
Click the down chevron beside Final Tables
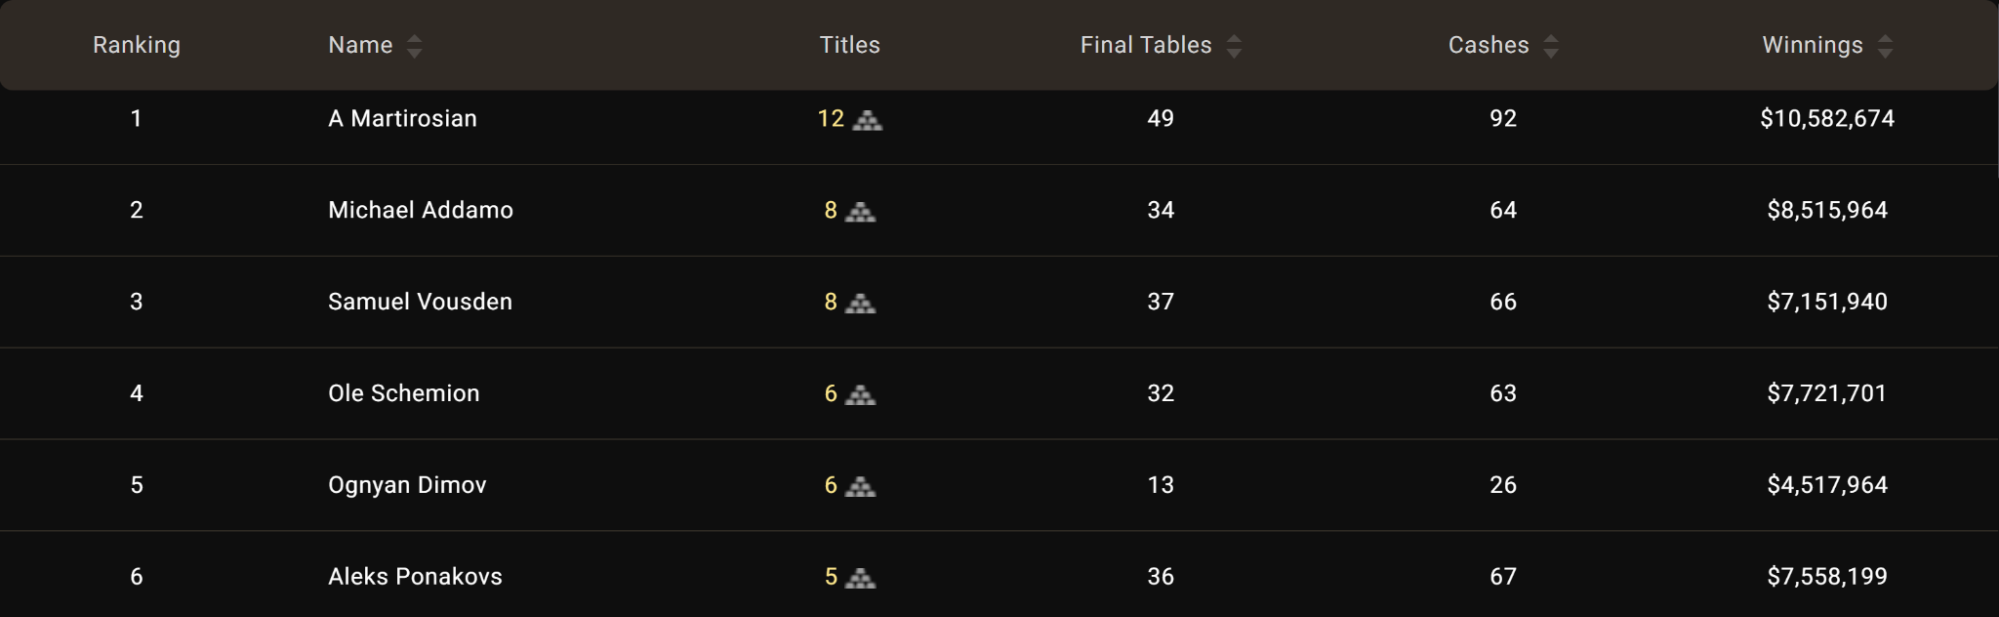[1234, 51]
